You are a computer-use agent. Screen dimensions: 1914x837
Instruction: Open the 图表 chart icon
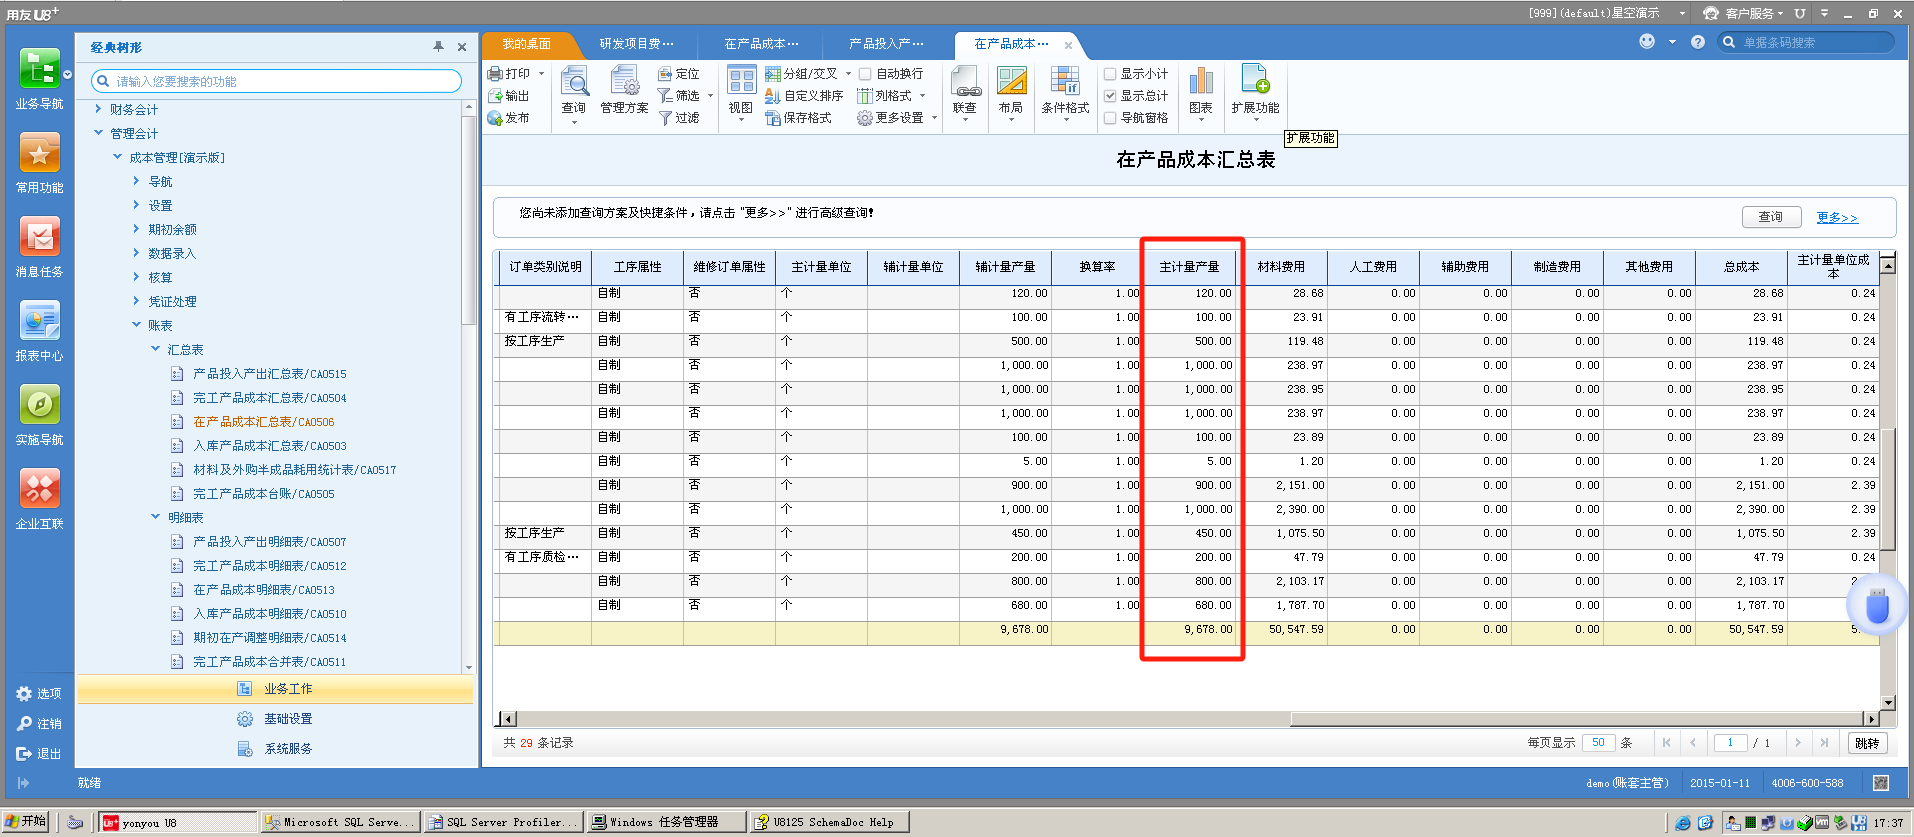coord(1201,82)
